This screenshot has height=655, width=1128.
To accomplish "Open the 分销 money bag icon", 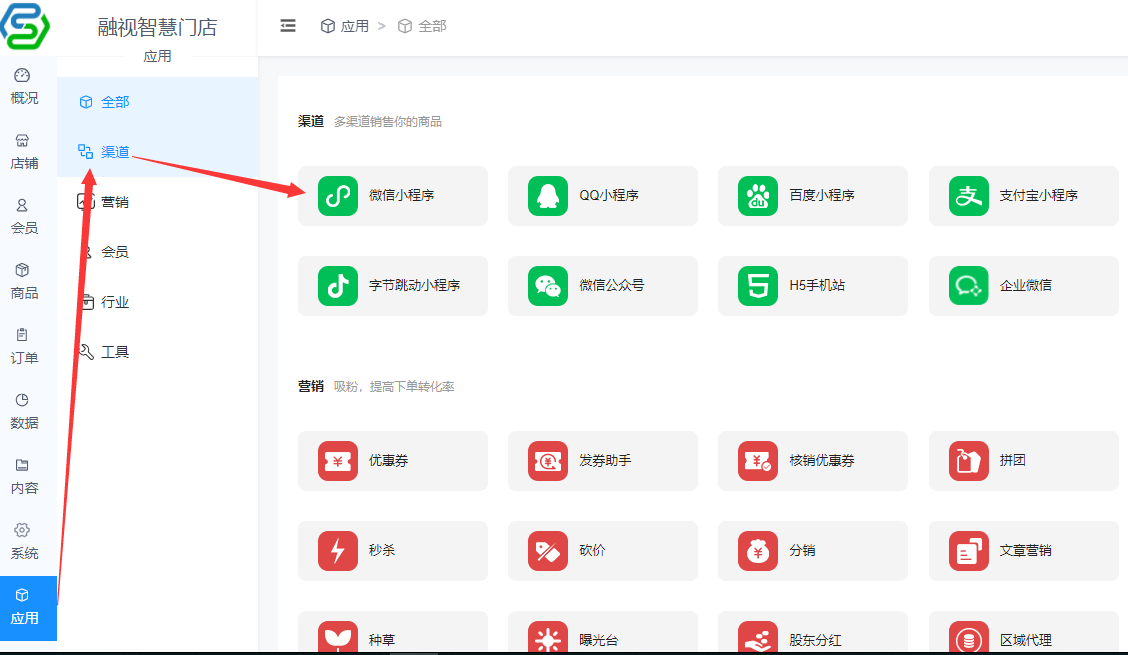I will pos(758,551).
